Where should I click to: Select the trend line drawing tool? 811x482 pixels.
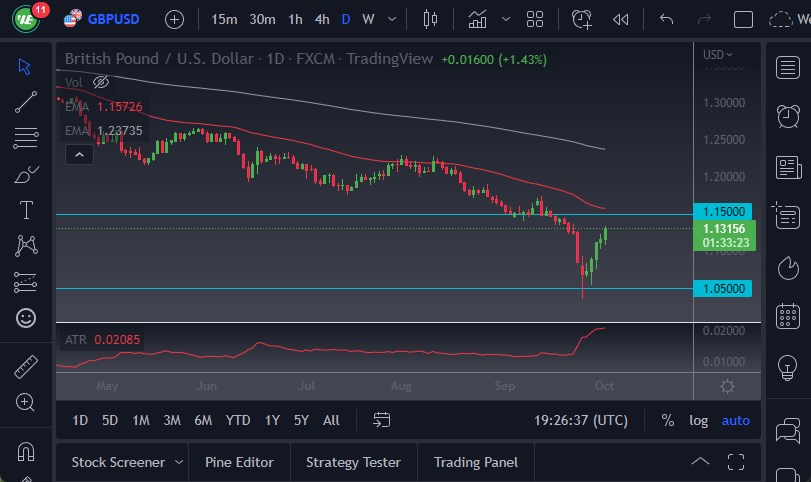click(26, 101)
